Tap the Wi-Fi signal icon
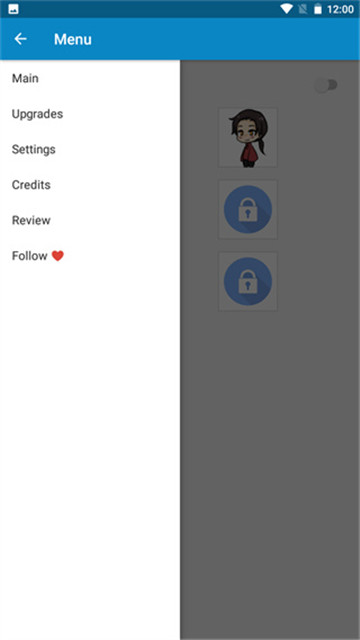This screenshot has width=360, height=640. [x=287, y=9]
